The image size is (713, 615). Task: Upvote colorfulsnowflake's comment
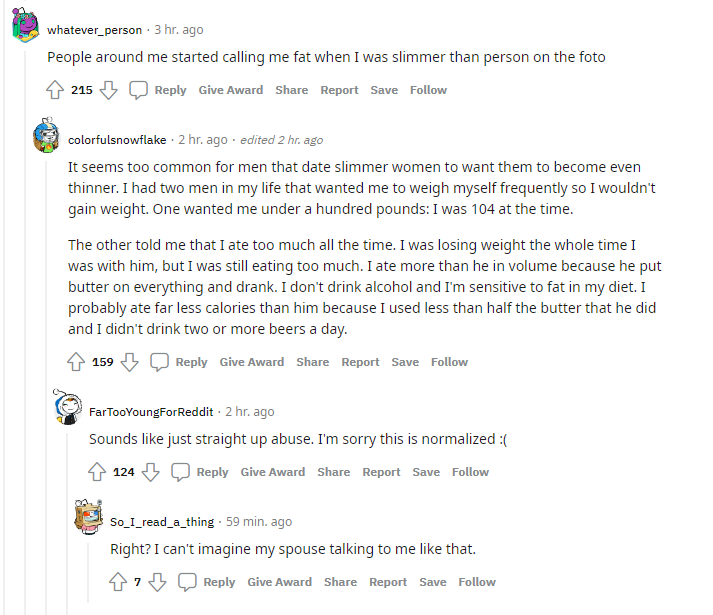[76, 362]
